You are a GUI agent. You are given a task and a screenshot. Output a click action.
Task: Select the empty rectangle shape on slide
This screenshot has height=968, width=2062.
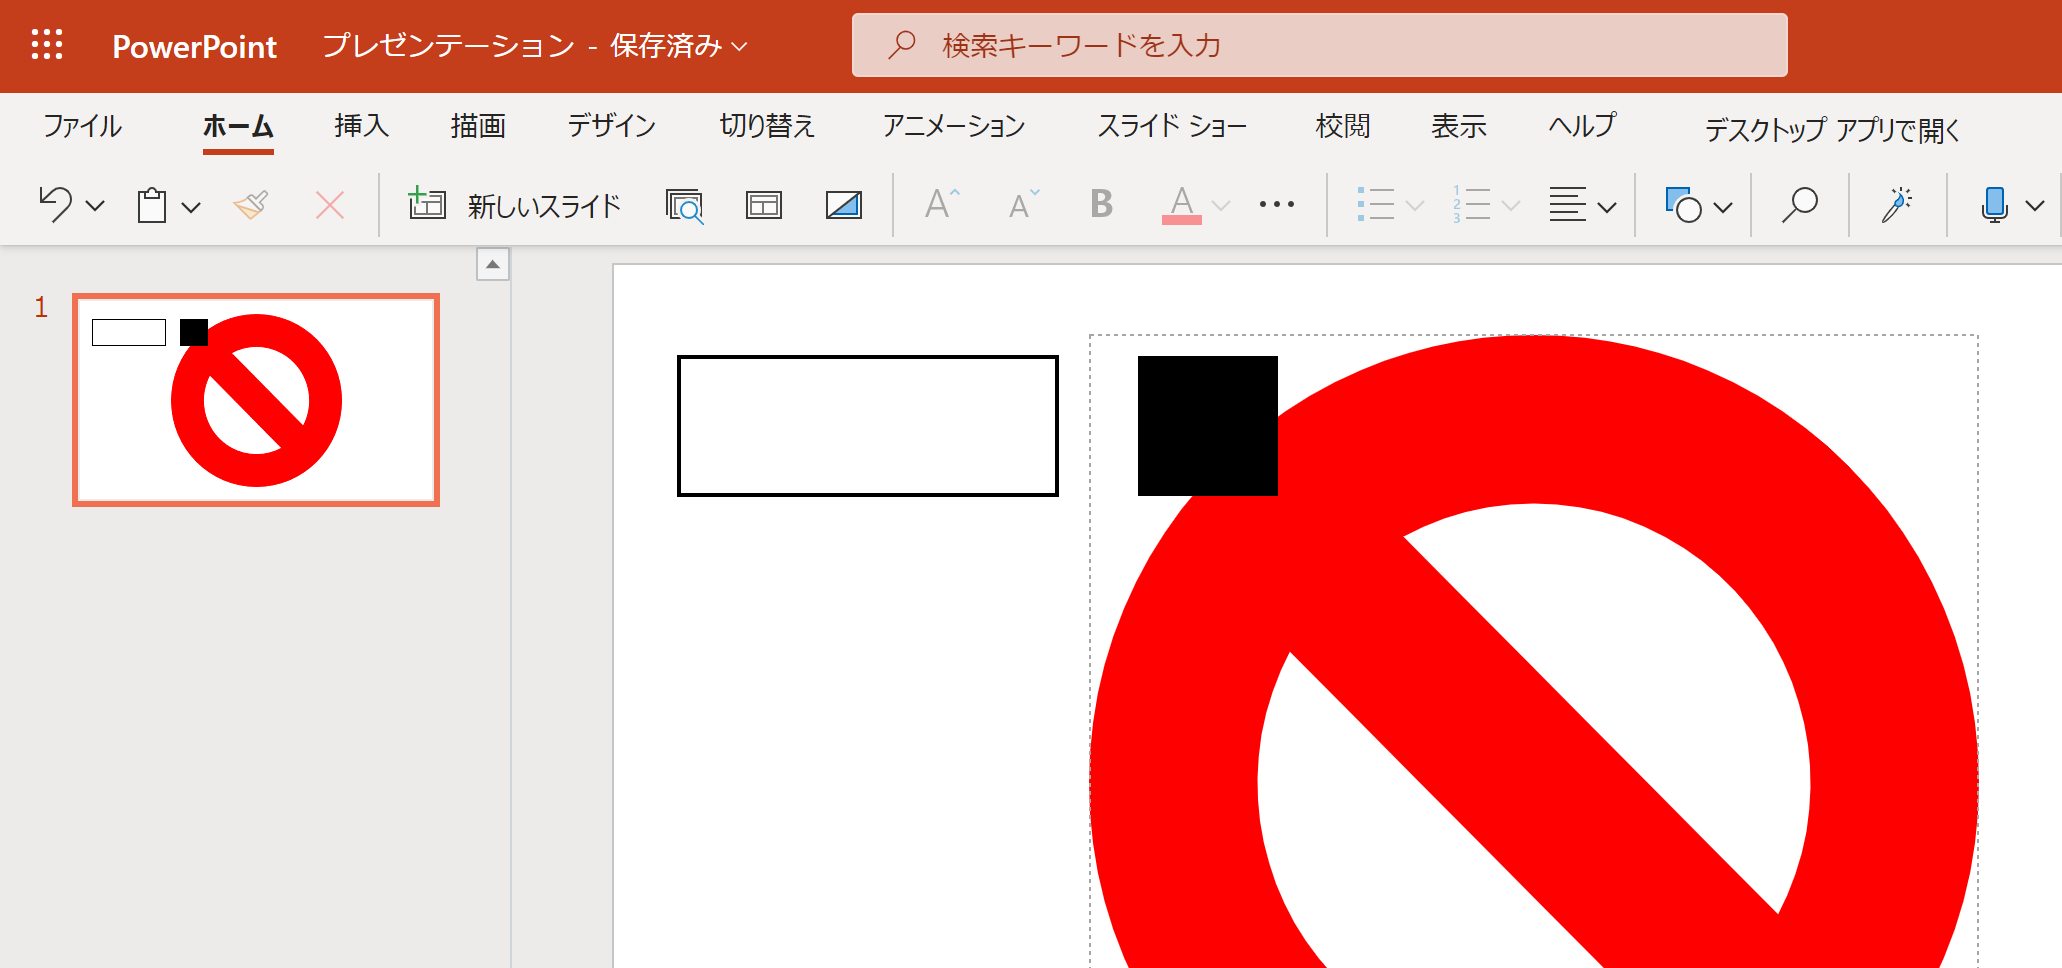point(868,426)
